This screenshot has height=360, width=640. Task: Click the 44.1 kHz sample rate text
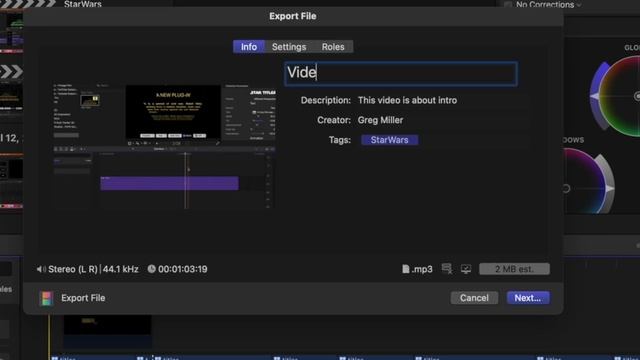(x=120, y=269)
